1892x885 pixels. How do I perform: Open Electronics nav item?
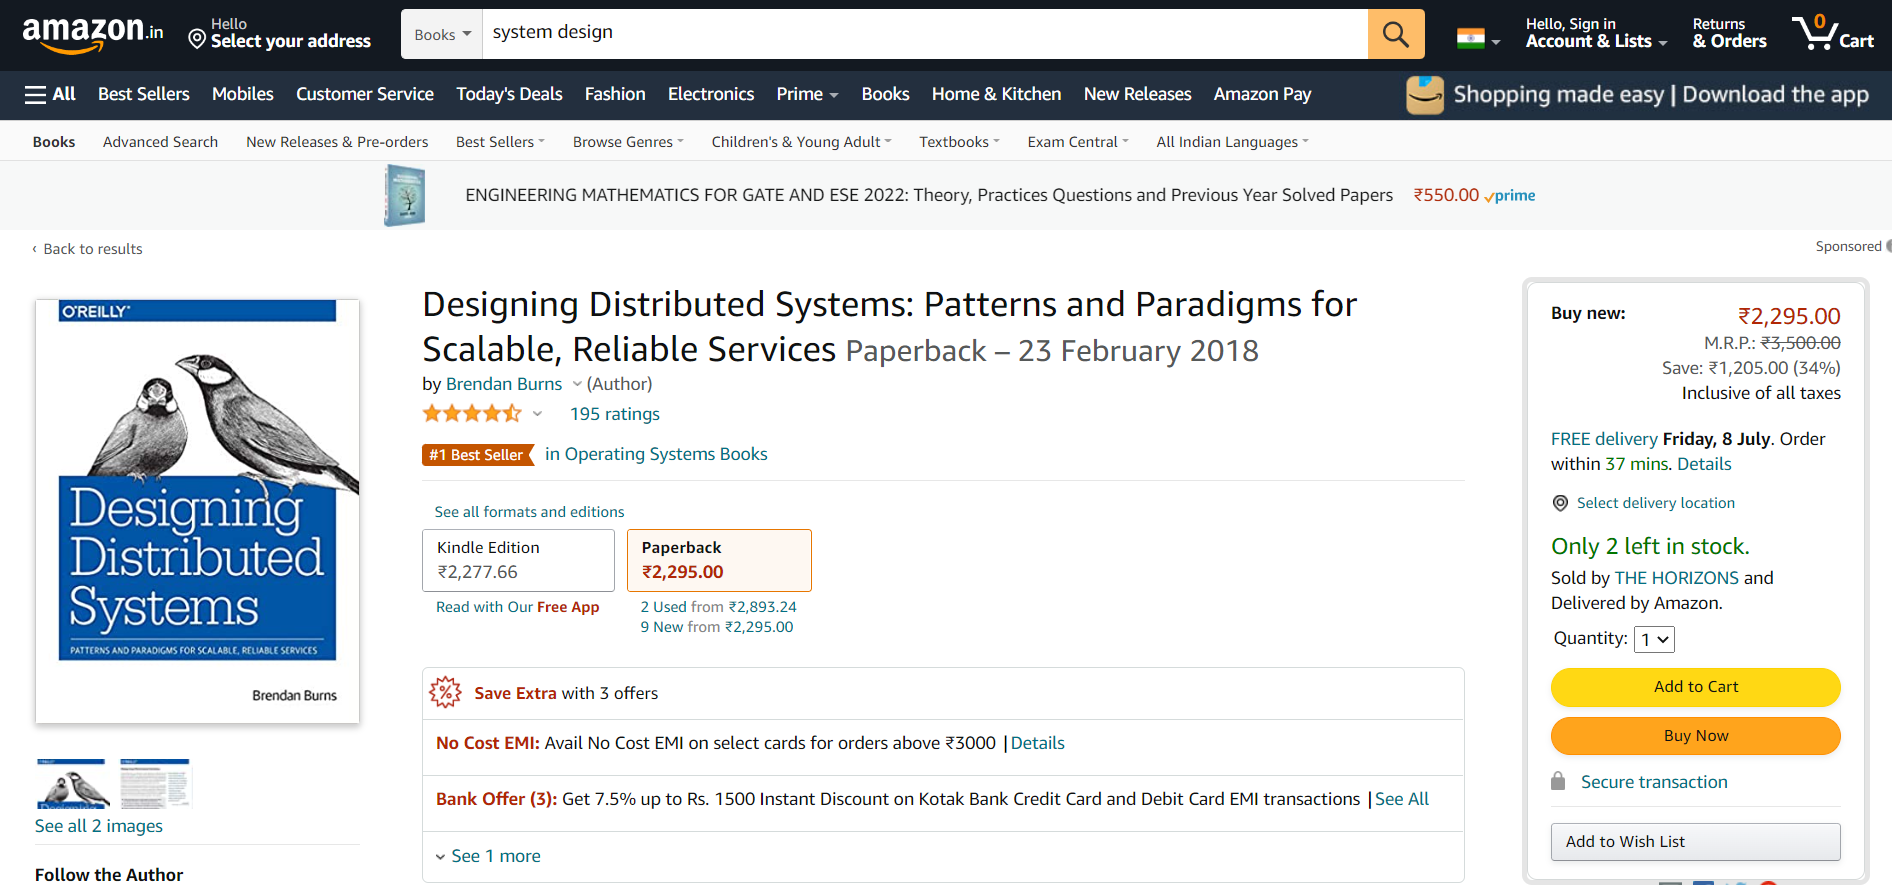(x=711, y=94)
